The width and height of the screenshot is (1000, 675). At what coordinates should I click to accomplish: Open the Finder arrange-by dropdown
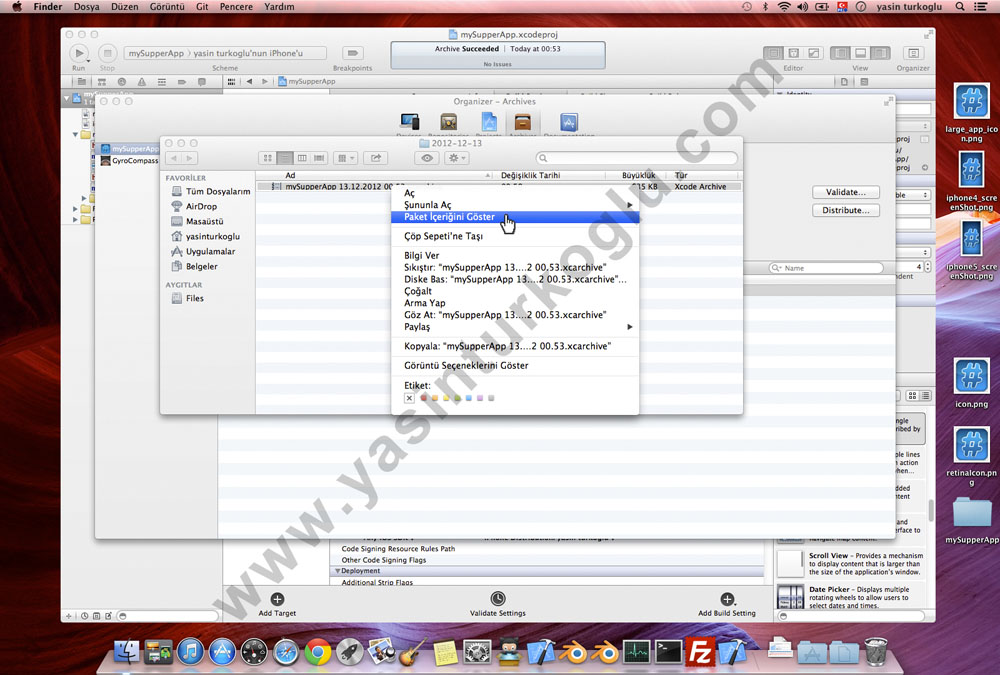[x=346, y=158]
